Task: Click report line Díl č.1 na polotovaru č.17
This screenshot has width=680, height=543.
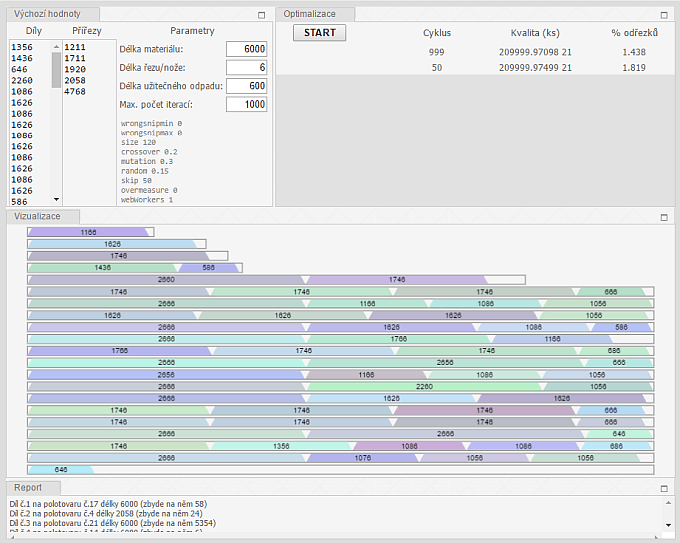Action: [x=108, y=504]
